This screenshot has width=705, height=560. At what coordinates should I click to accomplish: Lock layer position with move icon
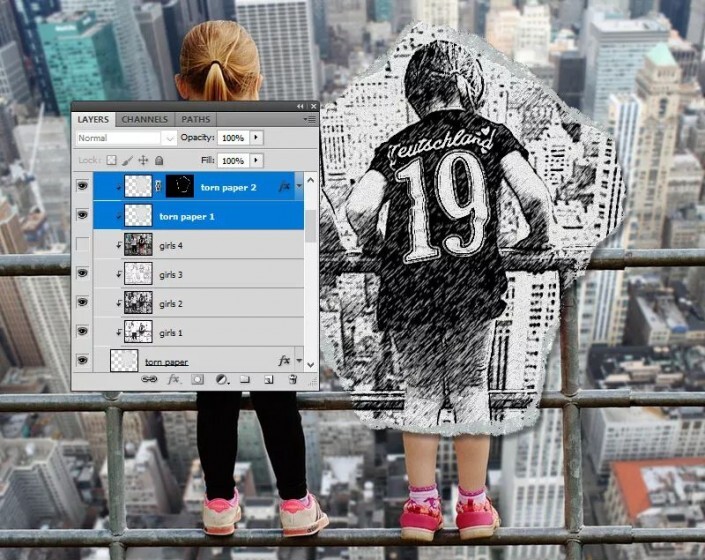coord(143,160)
